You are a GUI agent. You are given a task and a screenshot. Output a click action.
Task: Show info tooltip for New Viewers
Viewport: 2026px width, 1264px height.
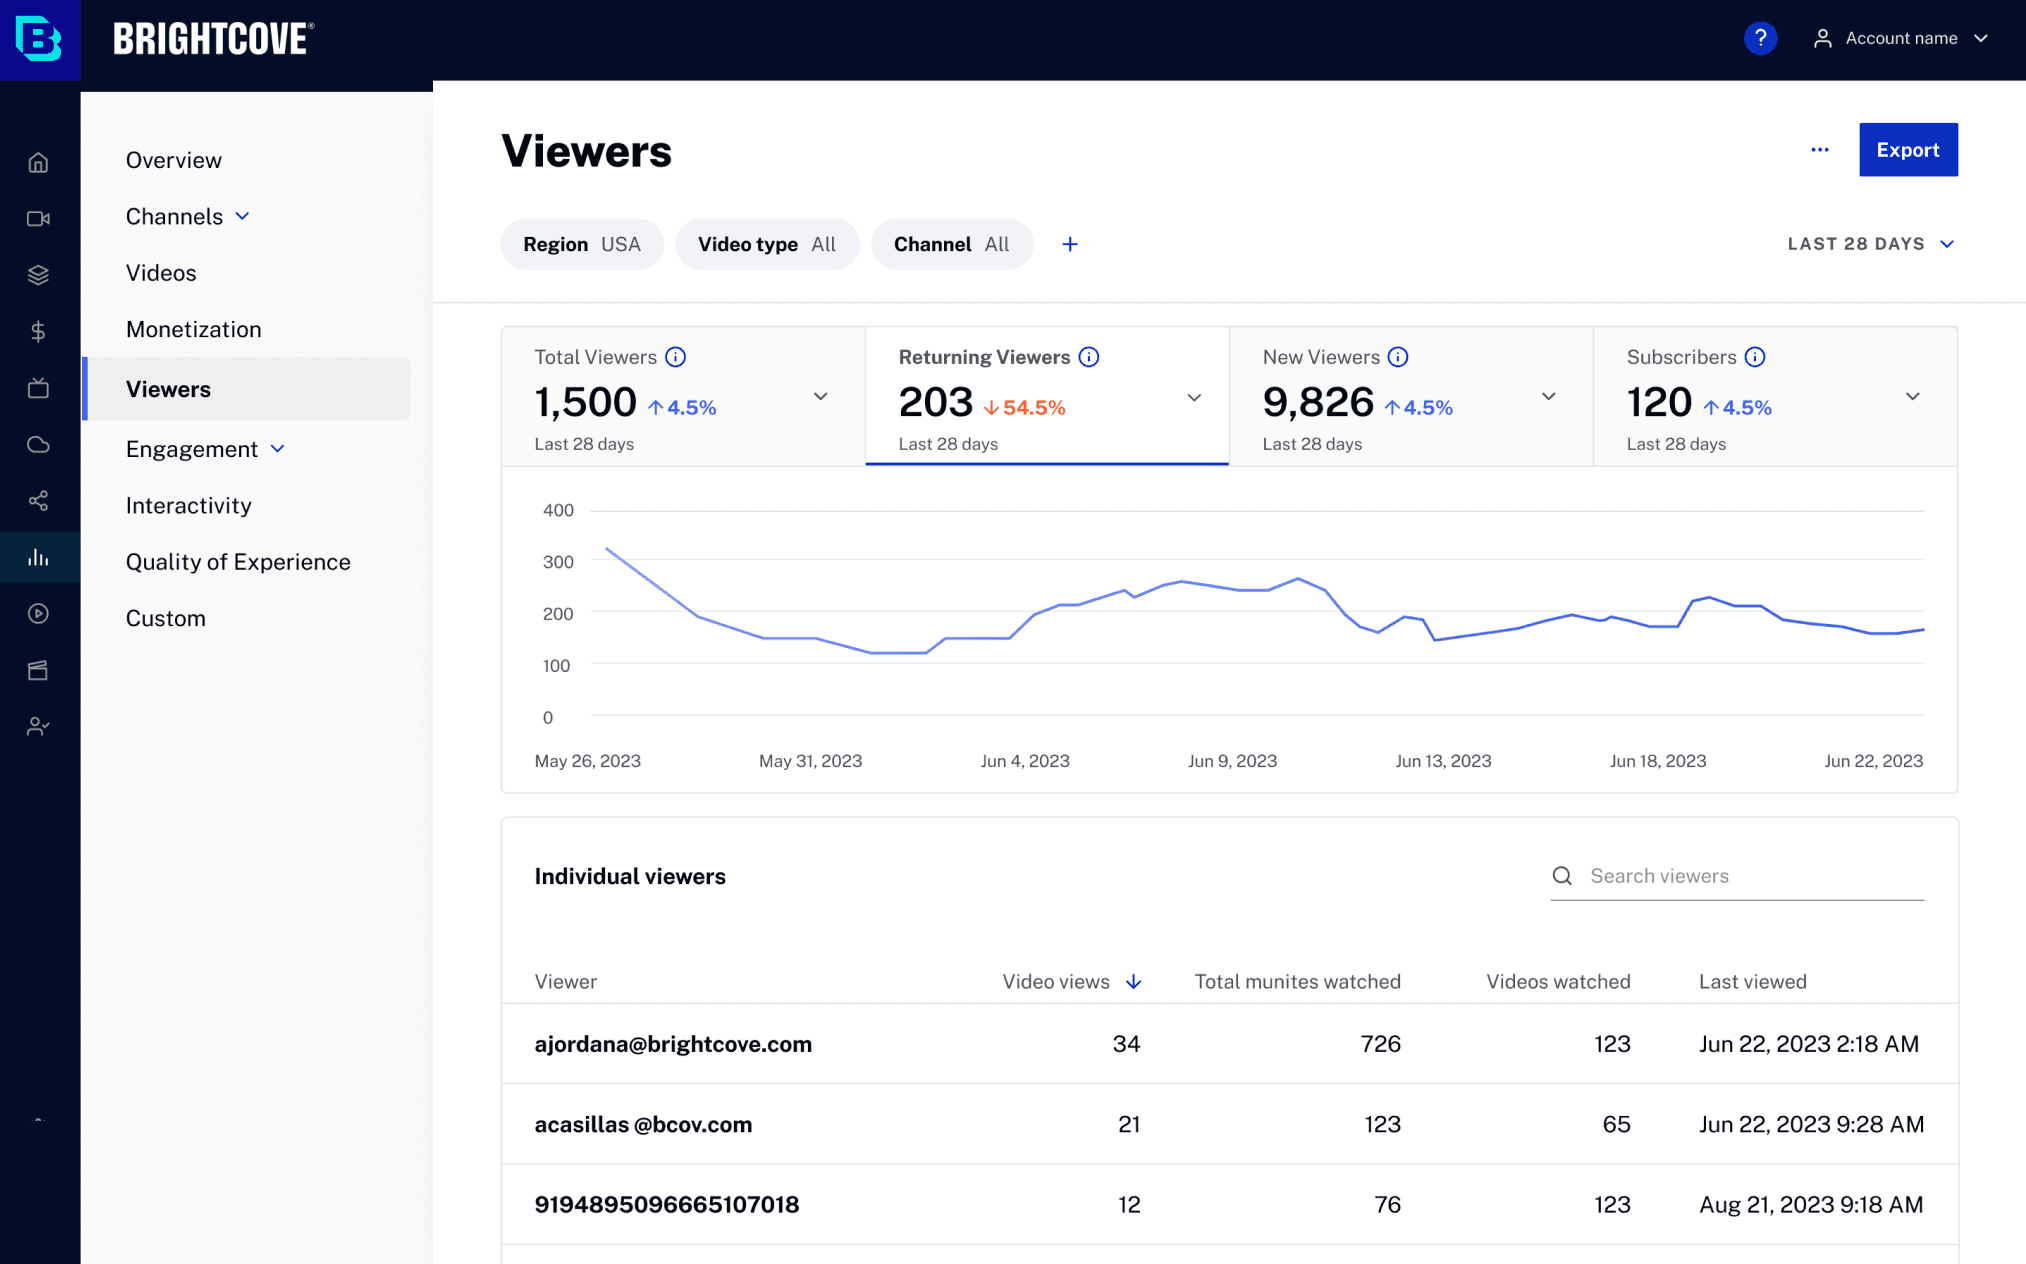pos(1398,357)
